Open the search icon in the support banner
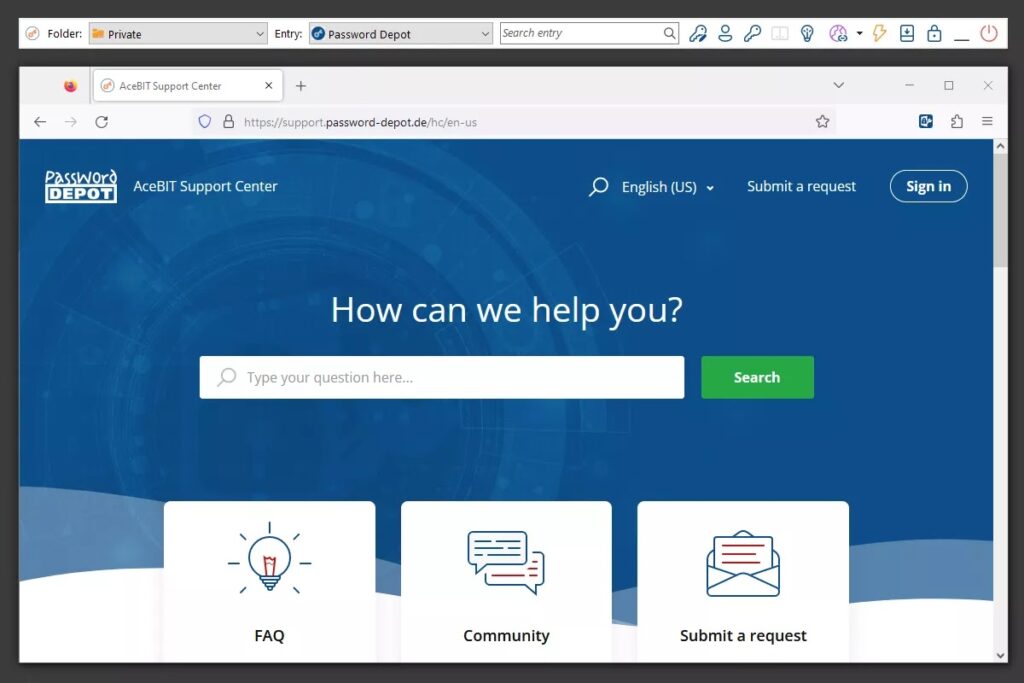 tap(598, 186)
